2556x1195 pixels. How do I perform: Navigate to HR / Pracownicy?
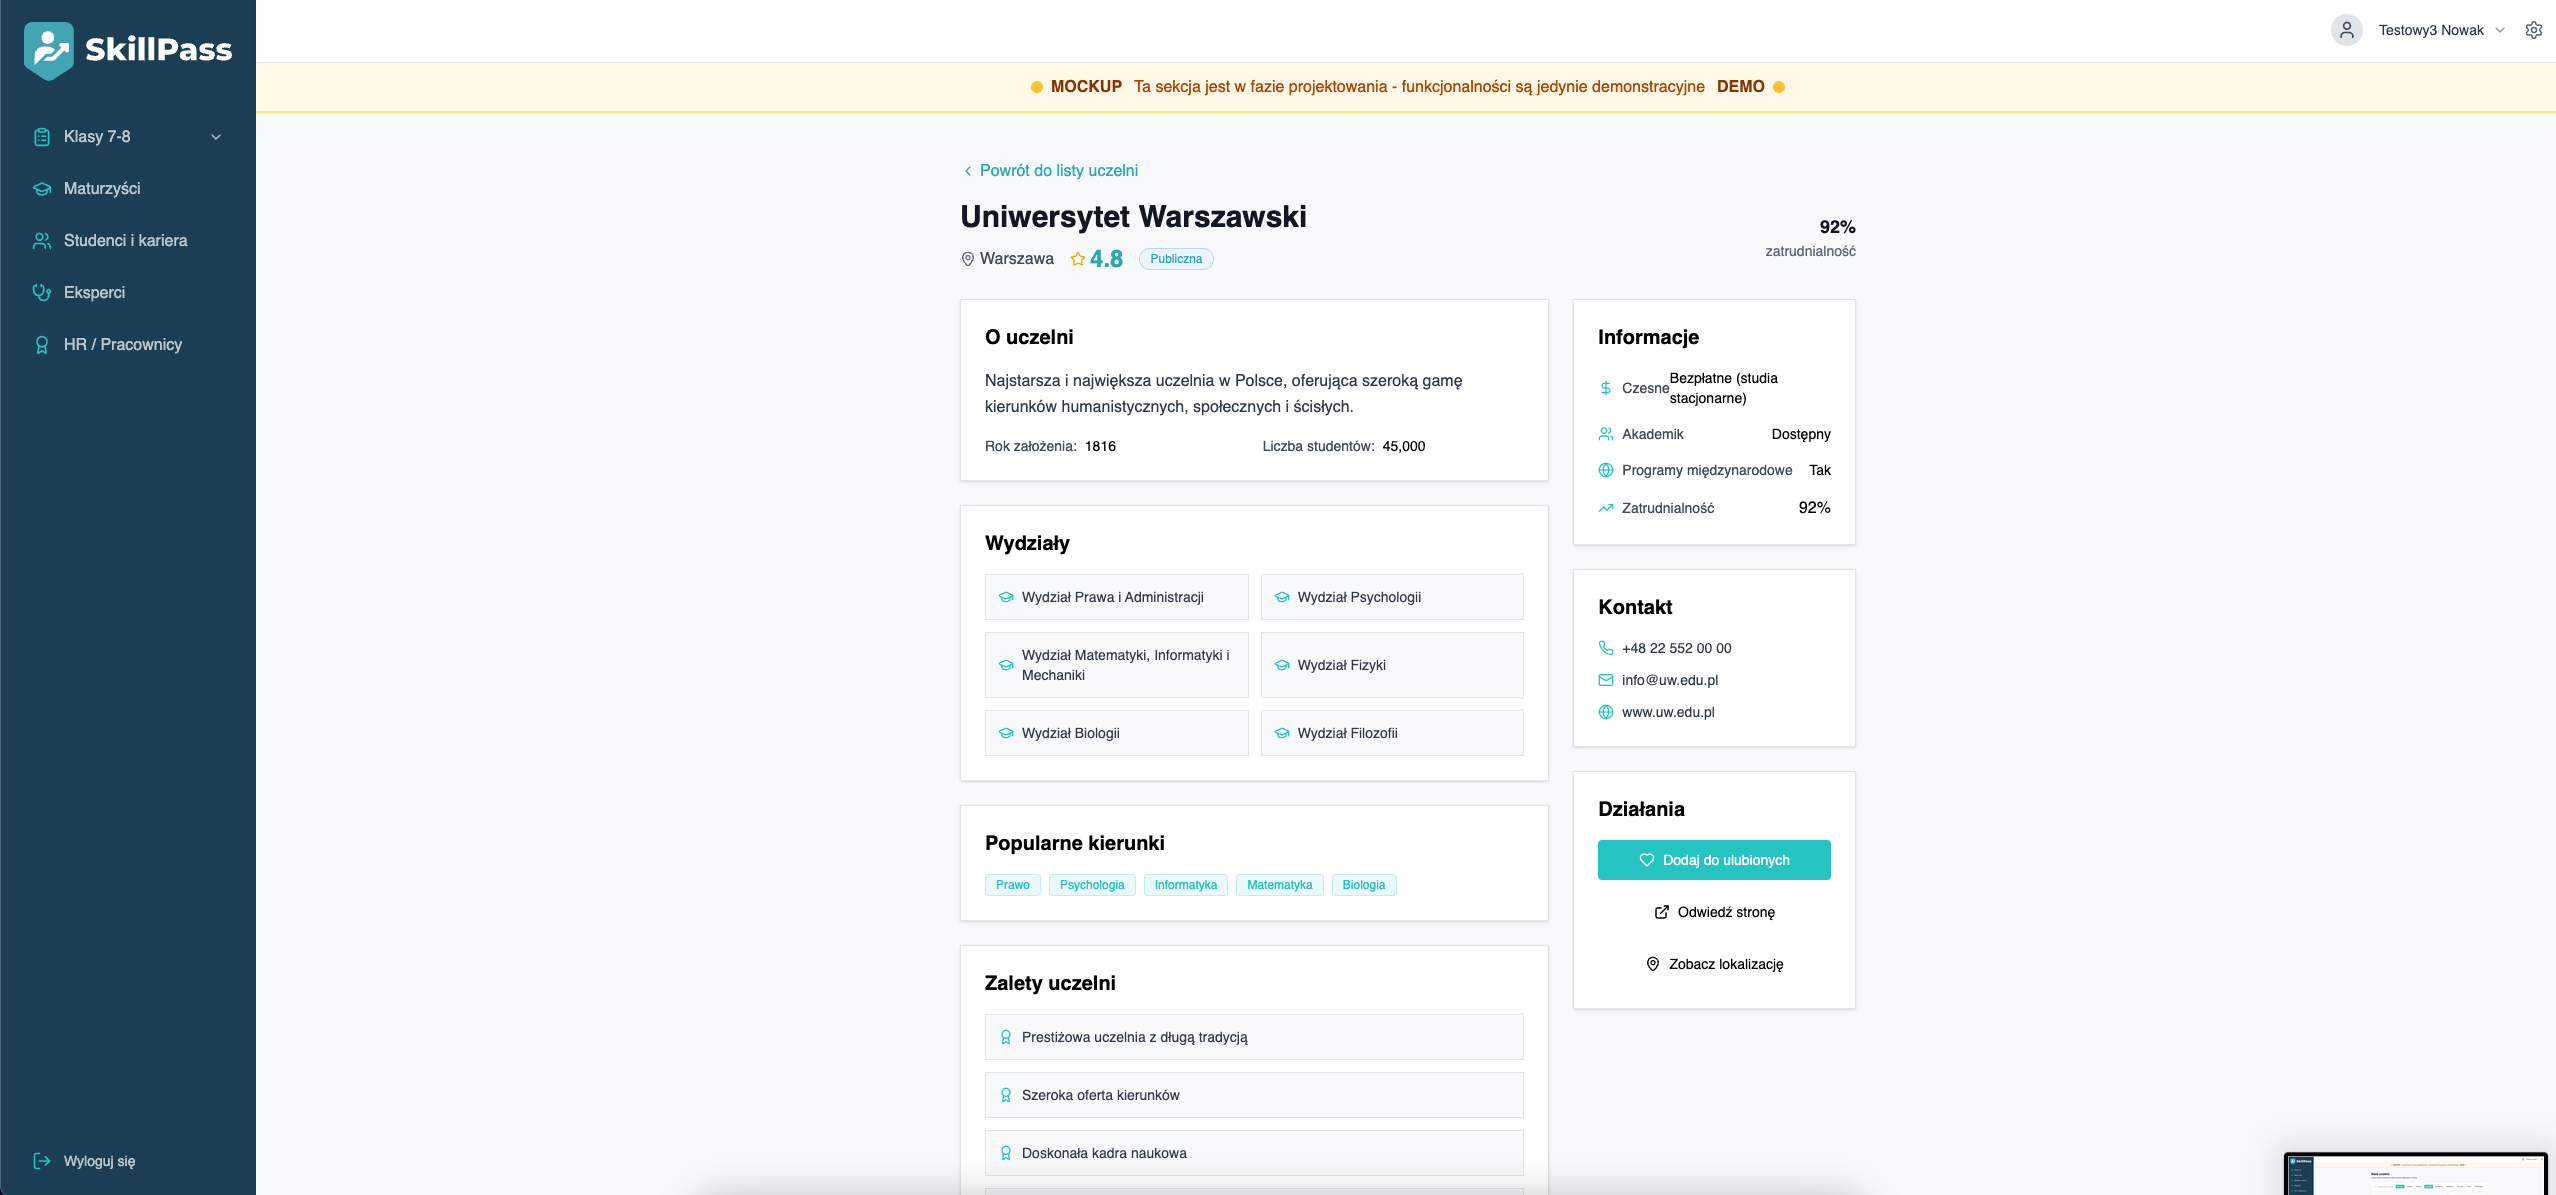pyautogui.click(x=128, y=345)
